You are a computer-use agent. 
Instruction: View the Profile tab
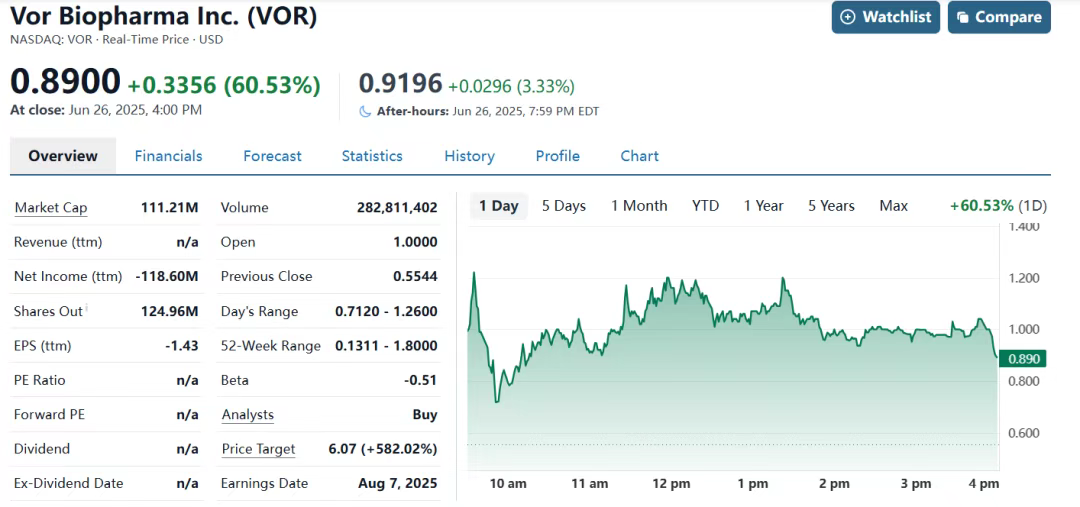pos(557,156)
